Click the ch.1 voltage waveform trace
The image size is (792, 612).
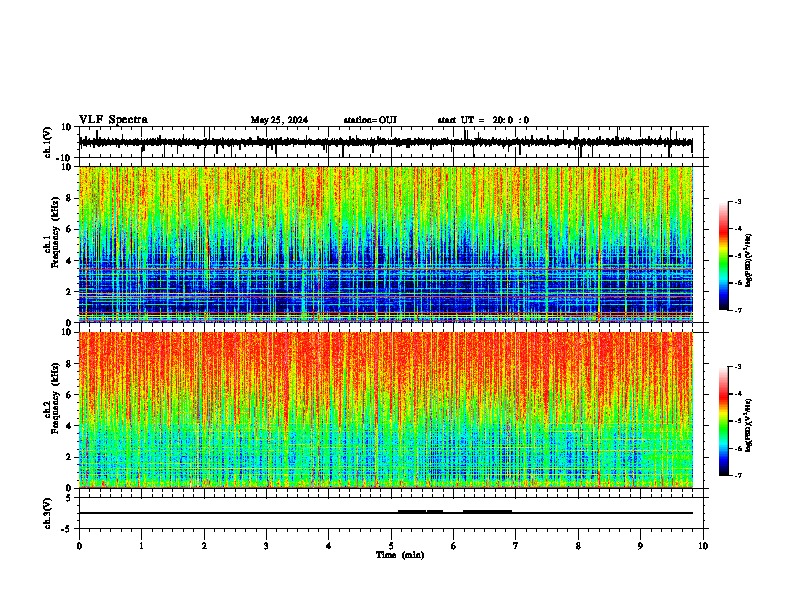coord(385,143)
